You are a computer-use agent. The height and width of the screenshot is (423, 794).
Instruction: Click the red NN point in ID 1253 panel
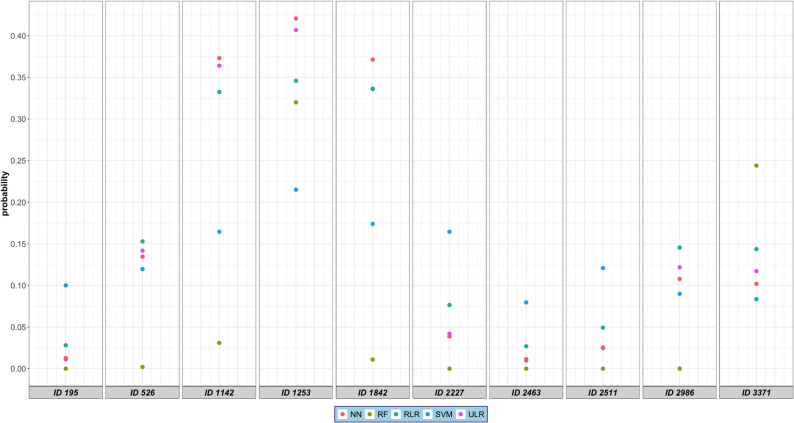tap(296, 19)
